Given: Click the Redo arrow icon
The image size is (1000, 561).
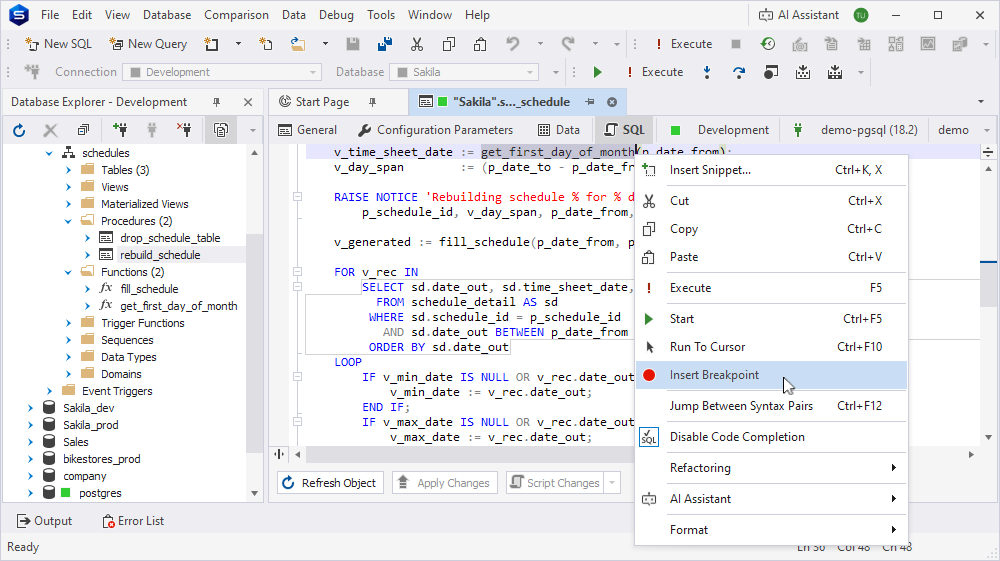Looking at the screenshot, I should [568, 44].
